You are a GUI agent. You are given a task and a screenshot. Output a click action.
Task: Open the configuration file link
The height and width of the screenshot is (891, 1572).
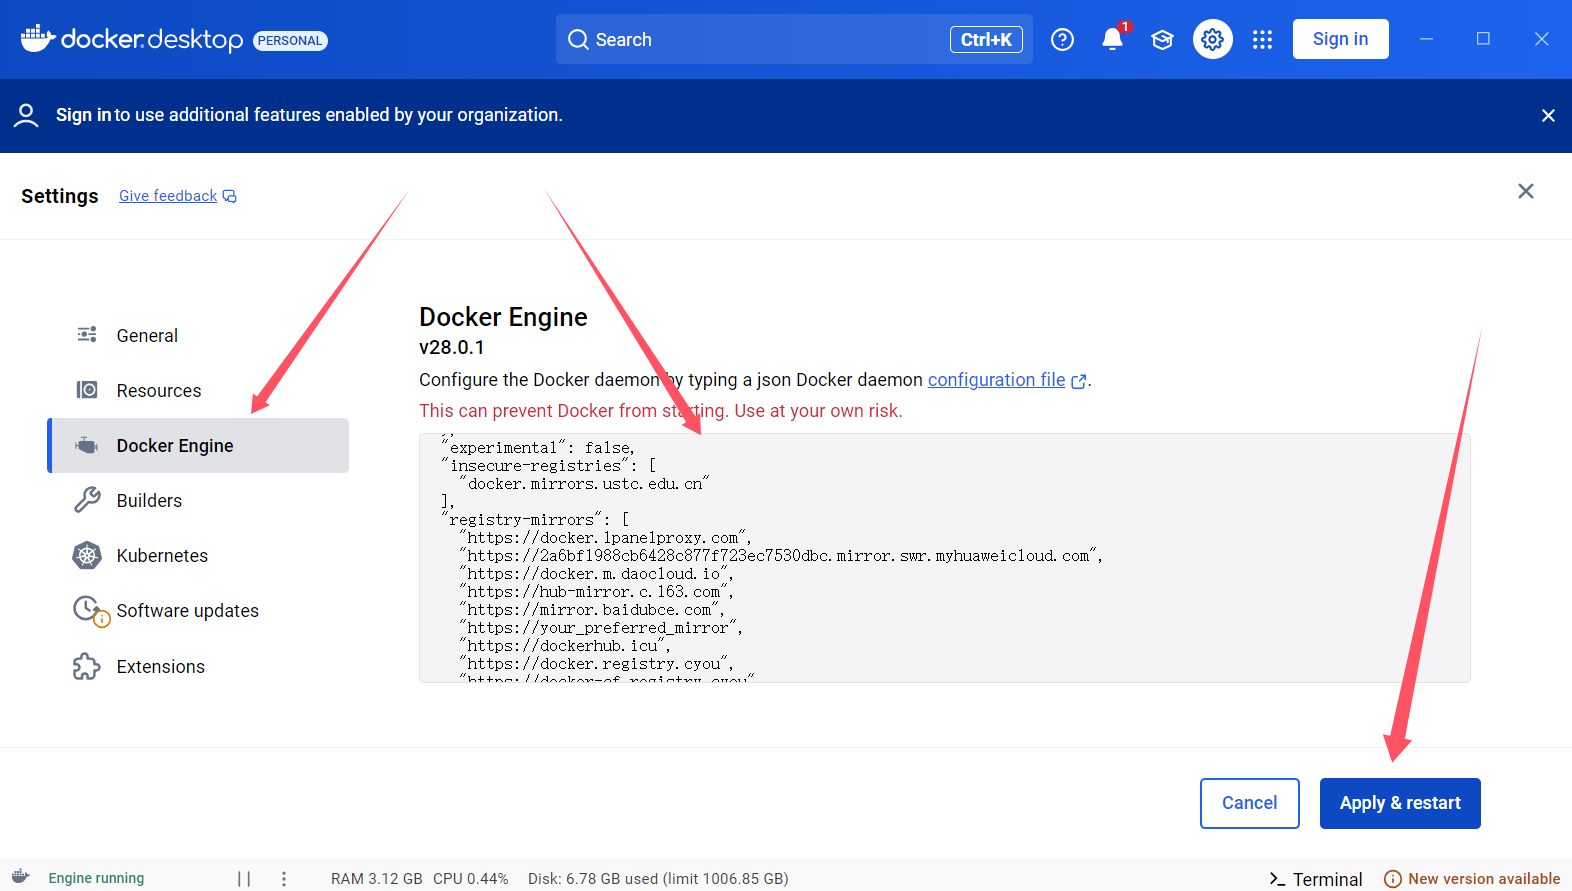[x=997, y=380]
